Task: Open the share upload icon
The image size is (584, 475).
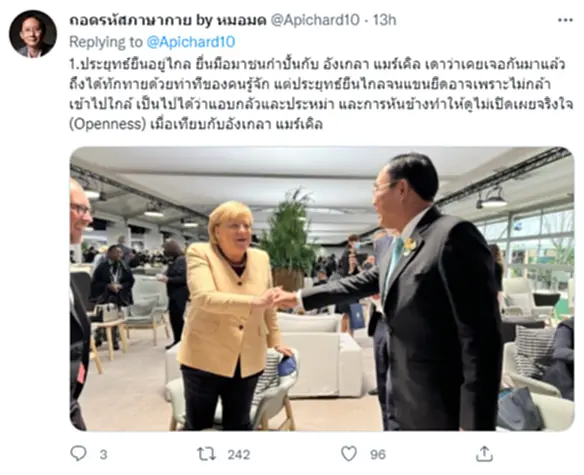Action: 484,453
